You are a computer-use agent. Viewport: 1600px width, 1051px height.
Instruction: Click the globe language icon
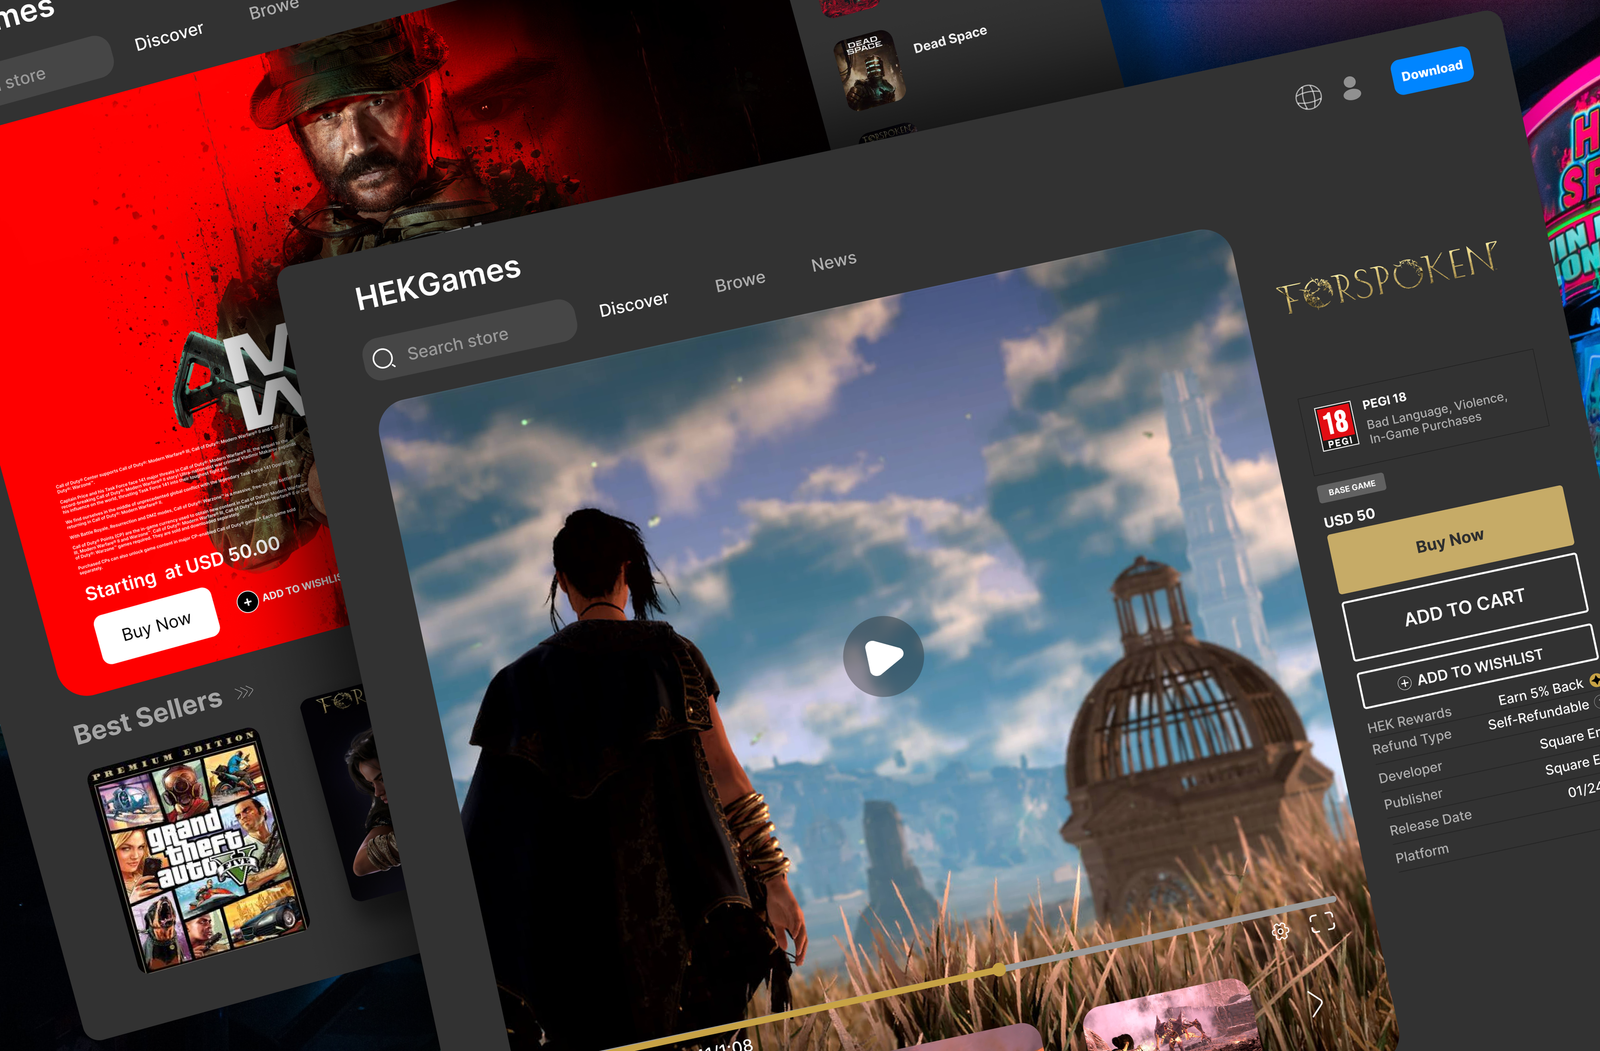(1308, 97)
